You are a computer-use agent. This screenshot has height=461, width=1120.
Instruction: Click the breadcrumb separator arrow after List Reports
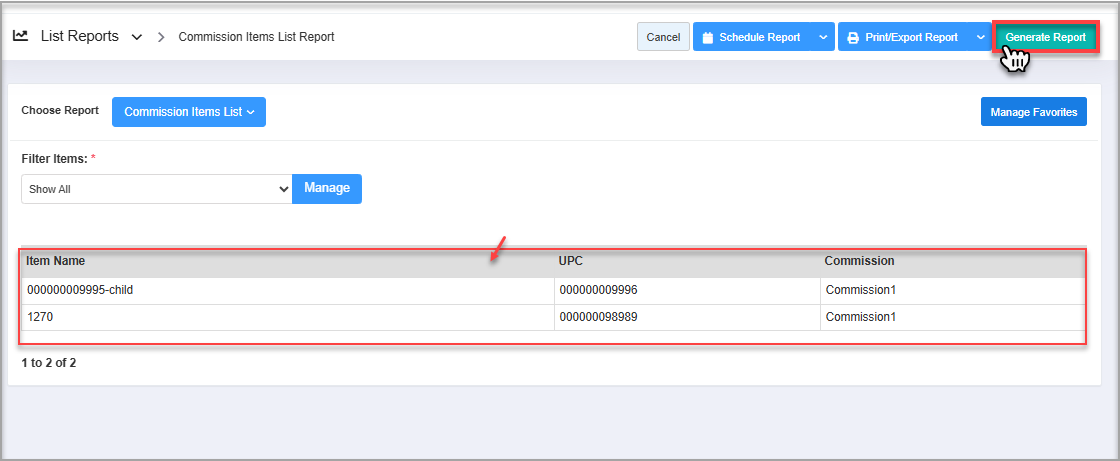pos(161,37)
